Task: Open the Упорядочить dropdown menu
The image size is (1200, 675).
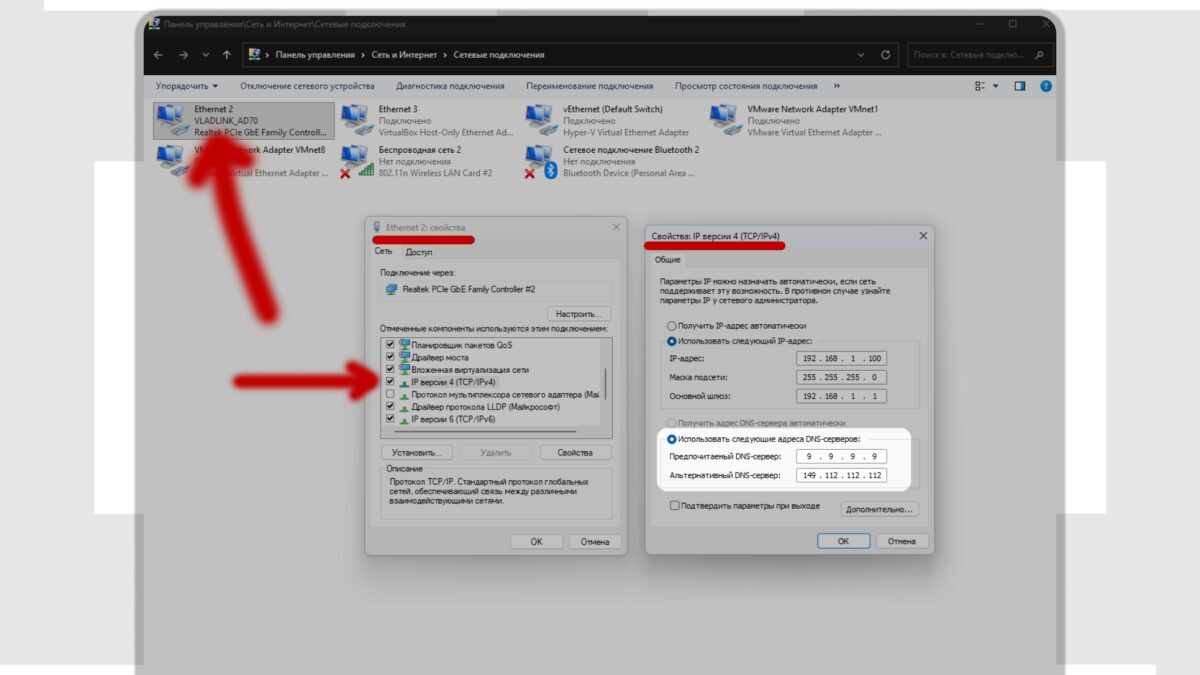Action: (x=187, y=86)
